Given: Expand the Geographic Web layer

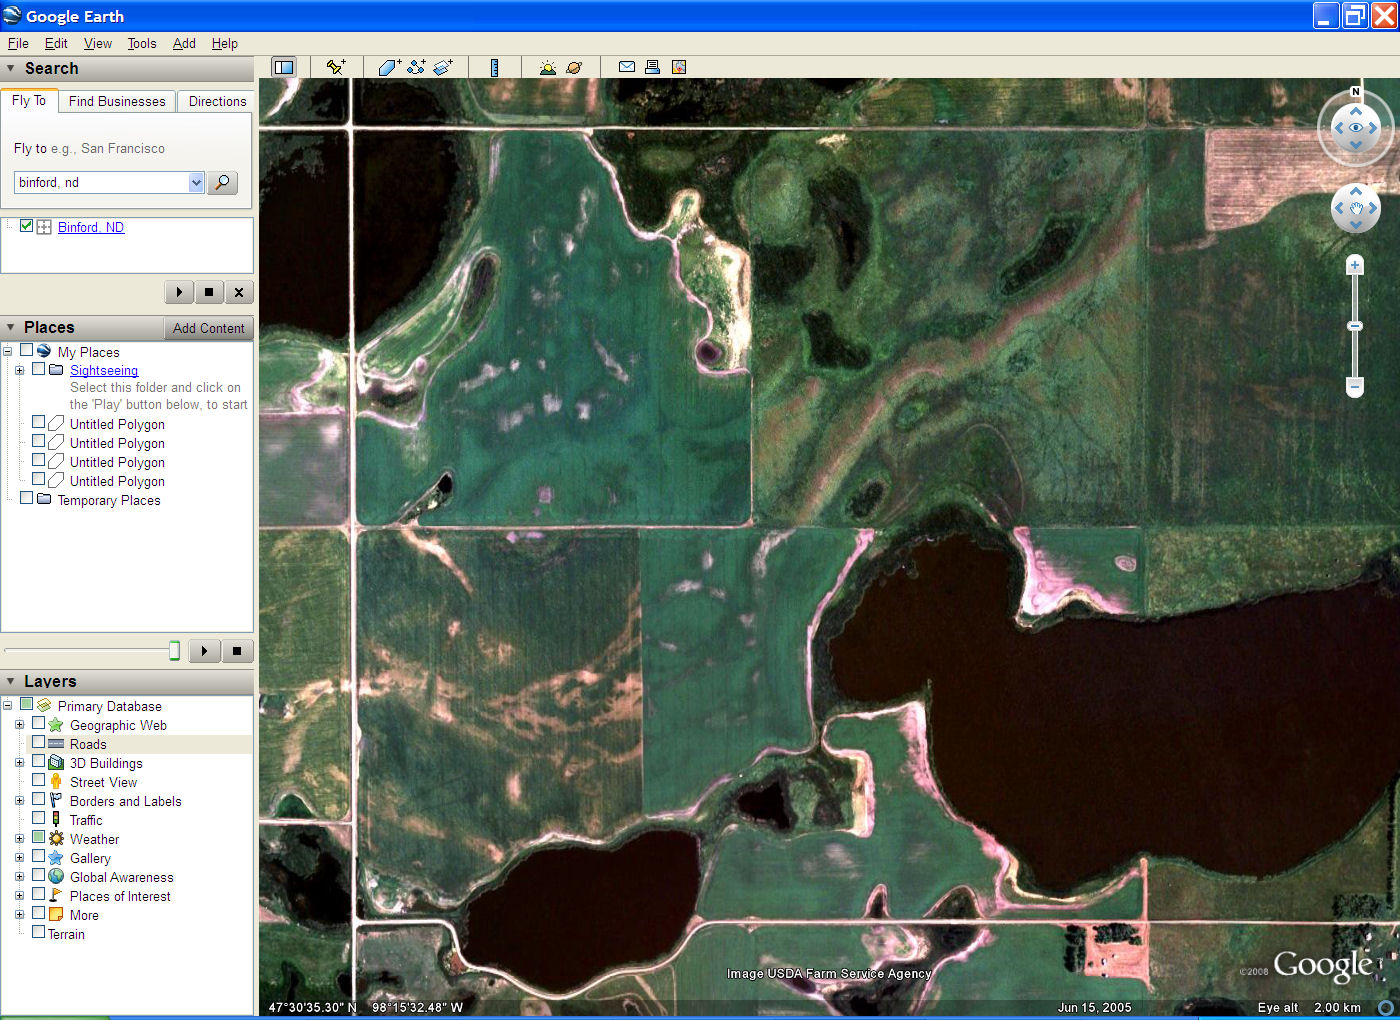Looking at the screenshot, I should pyautogui.click(x=19, y=725).
